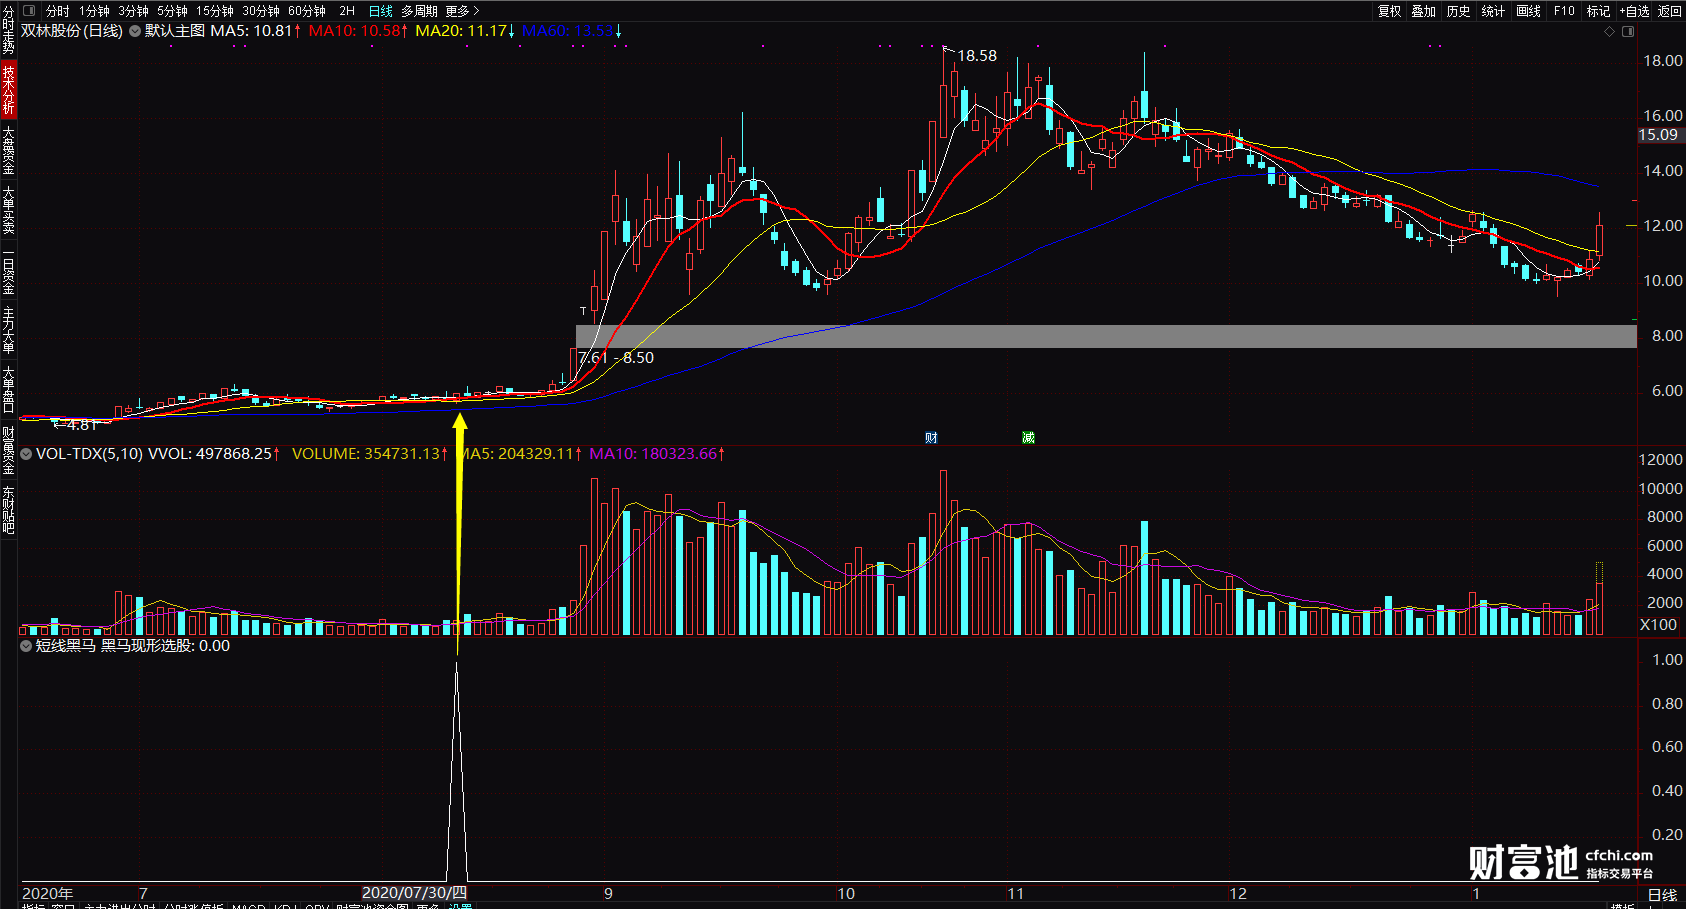The height and width of the screenshot is (909, 1686).
Task: Click the 复权 button
Action: click(x=1390, y=11)
